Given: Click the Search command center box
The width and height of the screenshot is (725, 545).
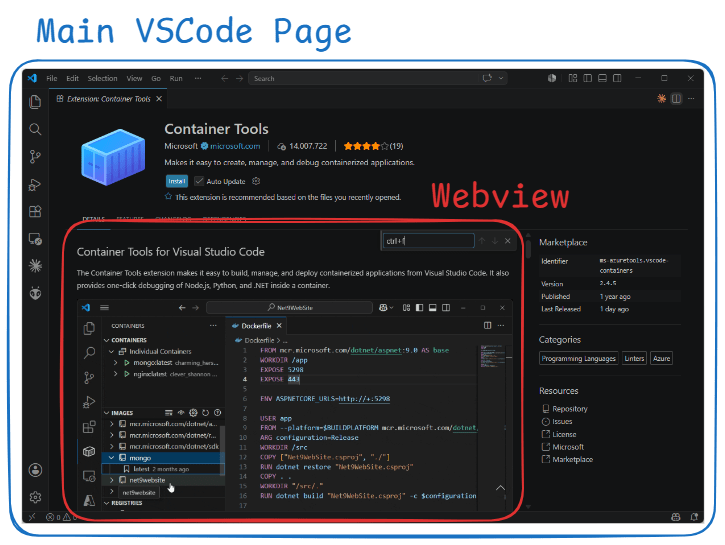Looking at the screenshot, I should (x=378, y=79).
